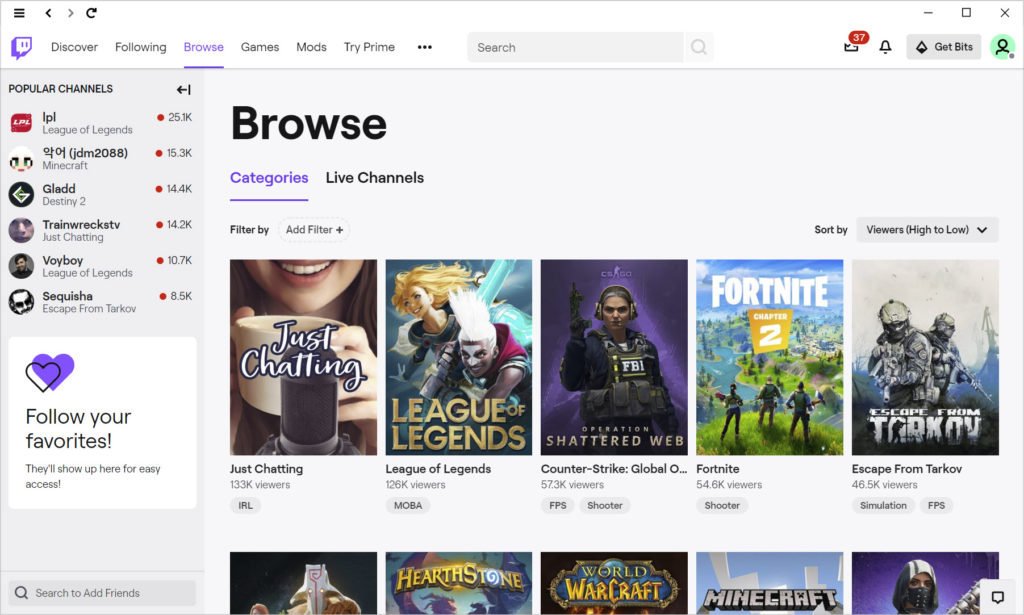This screenshot has height=615, width=1024.
Task: Click the FPS tag under Counter-Strike
Action: (x=558, y=505)
